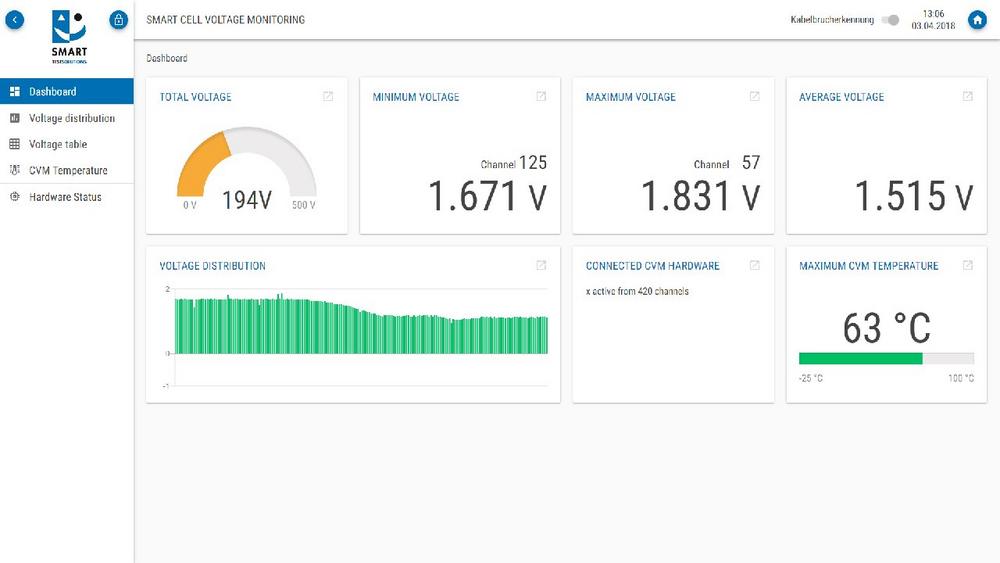Click the back arrow collapse button
The height and width of the screenshot is (563, 1000).
(x=15, y=20)
